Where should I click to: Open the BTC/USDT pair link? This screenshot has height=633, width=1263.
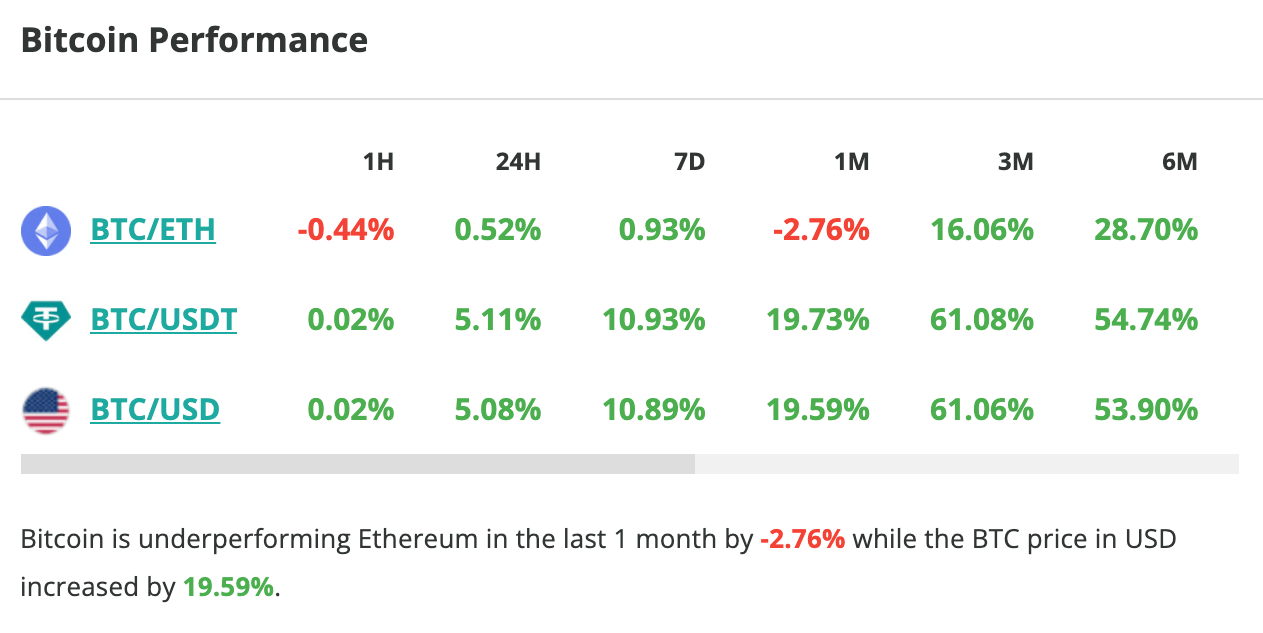pos(164,320)
